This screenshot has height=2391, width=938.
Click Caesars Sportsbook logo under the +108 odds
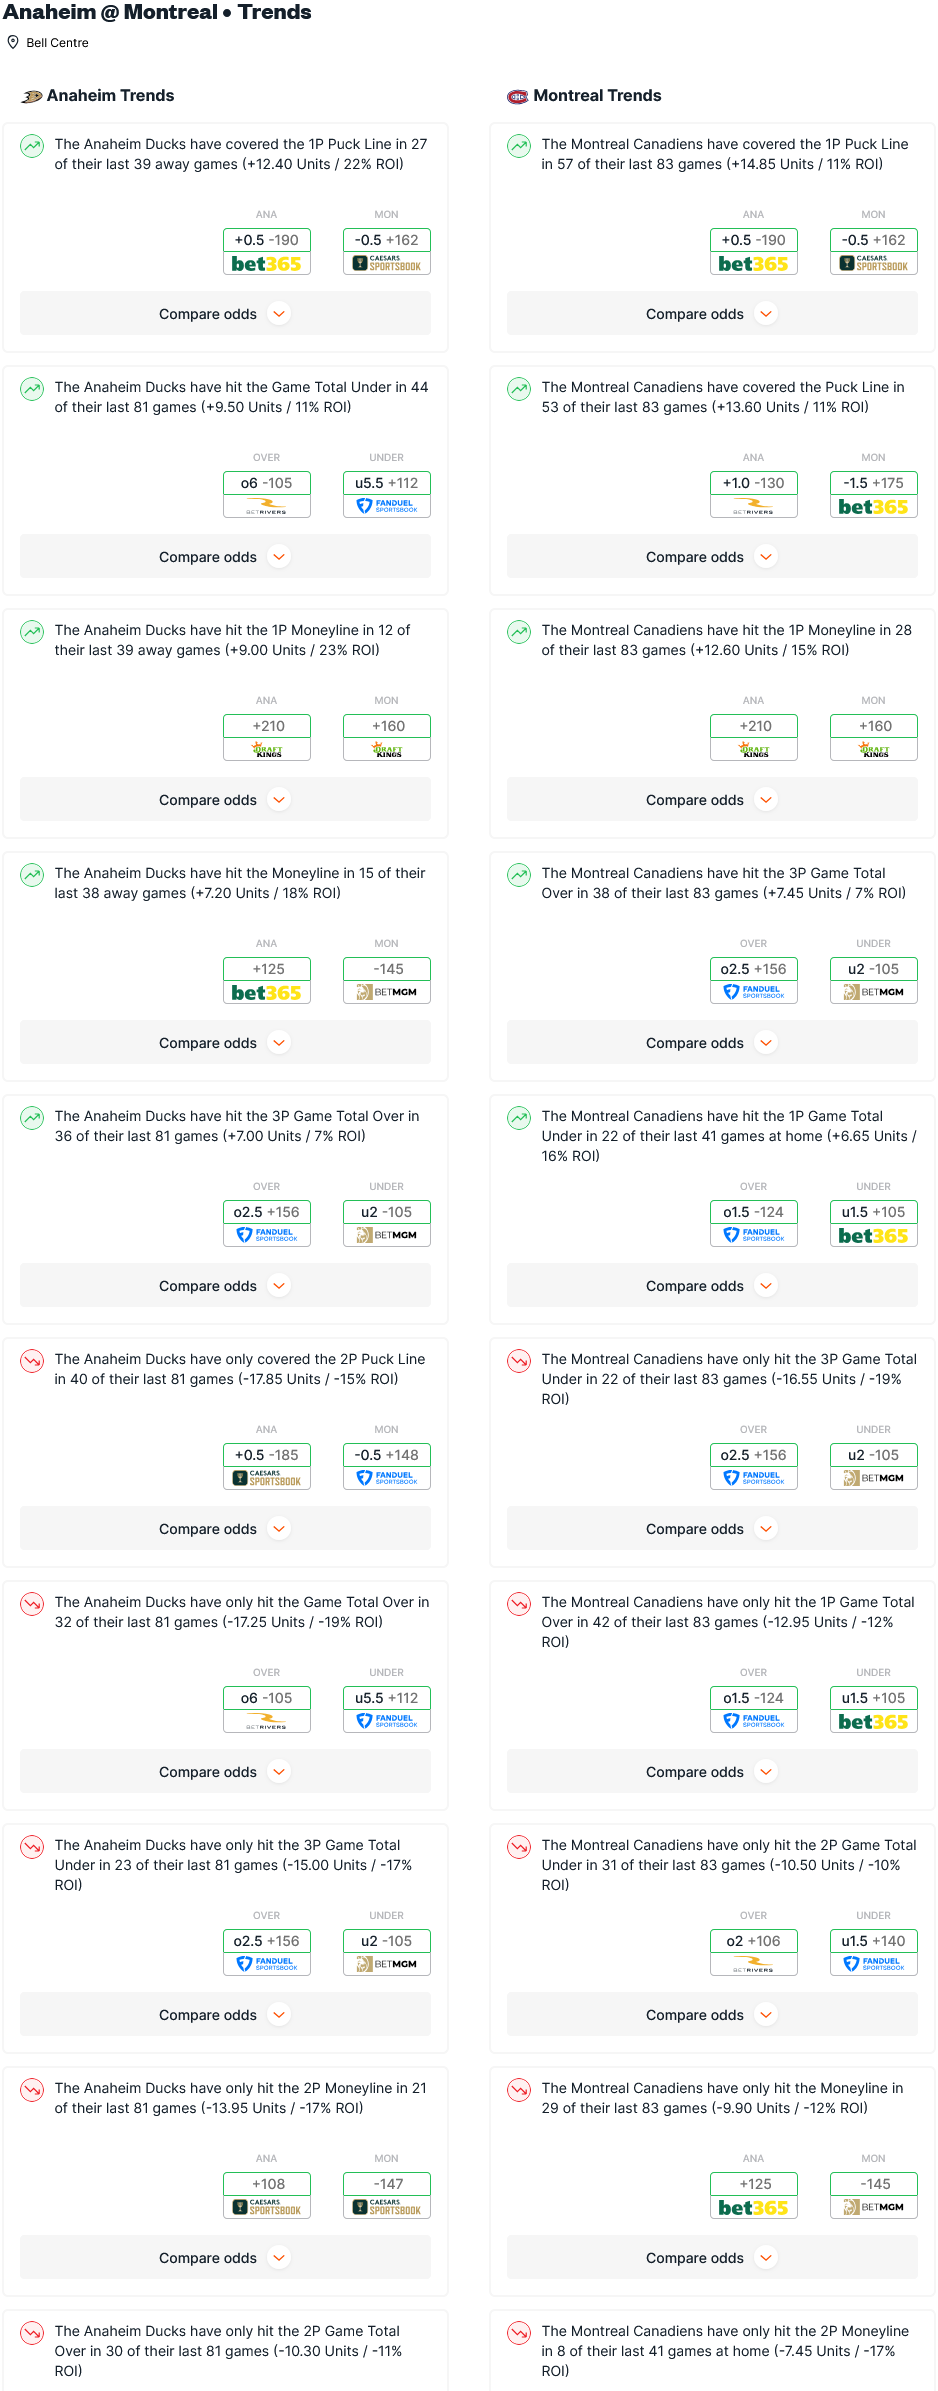[267, 2208]
